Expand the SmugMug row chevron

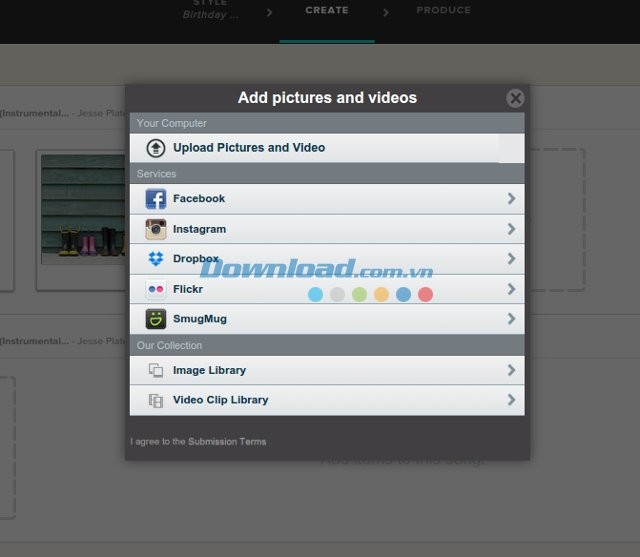point(511,319)
